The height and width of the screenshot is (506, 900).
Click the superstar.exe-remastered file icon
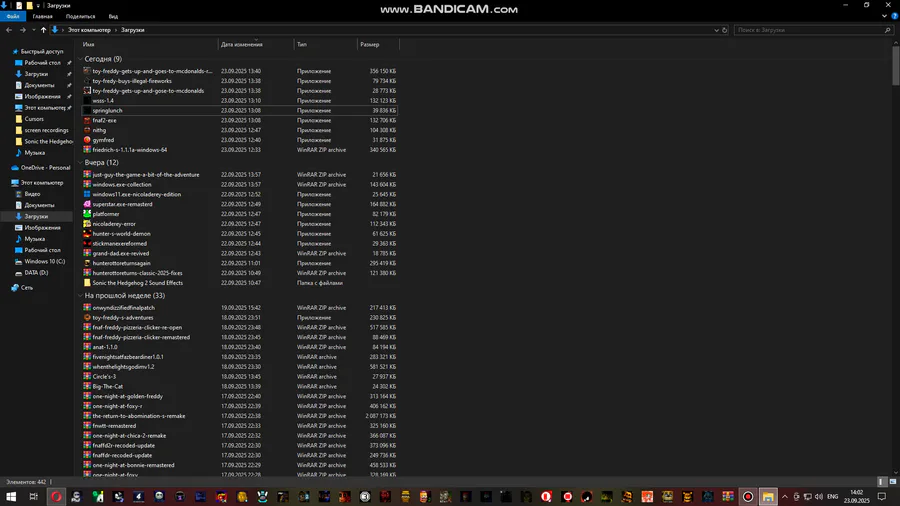click(87, 204)
